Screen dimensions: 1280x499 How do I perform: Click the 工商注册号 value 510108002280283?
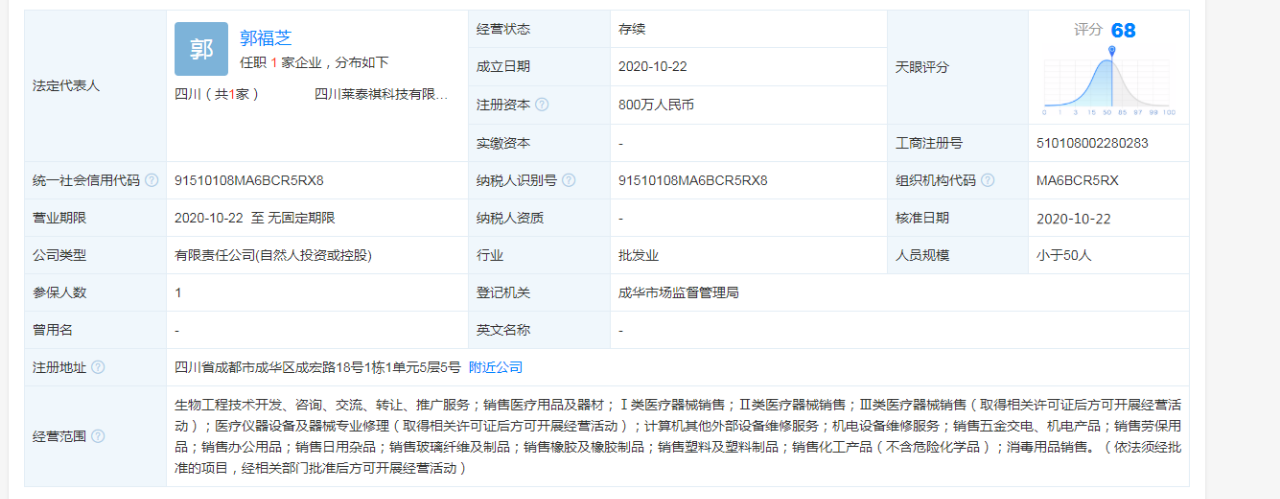pos(1092,143)
